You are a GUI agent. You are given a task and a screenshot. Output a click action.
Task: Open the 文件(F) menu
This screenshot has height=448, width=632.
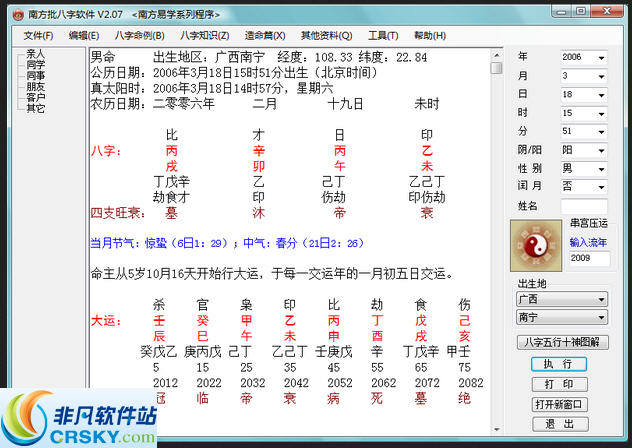coord(38,36)
